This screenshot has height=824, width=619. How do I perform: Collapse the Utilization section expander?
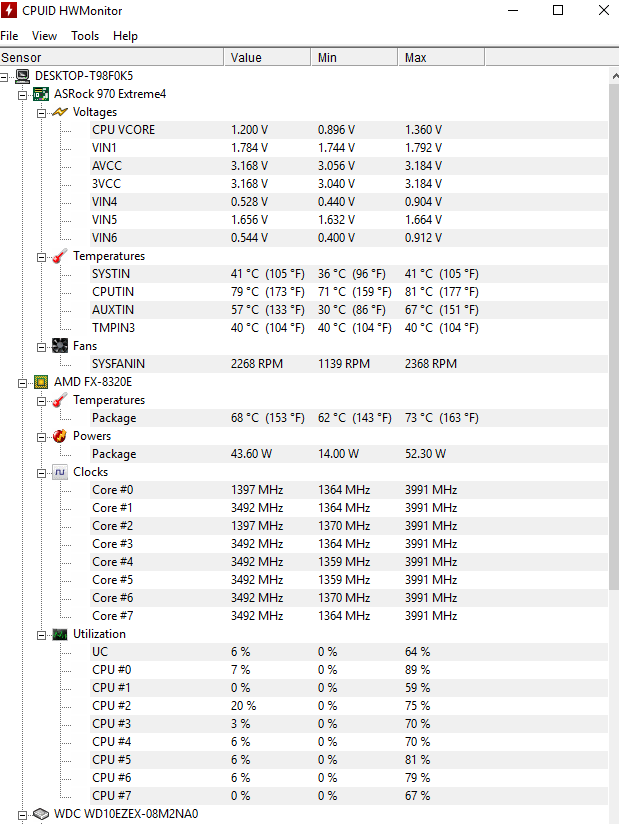point(42,635)
